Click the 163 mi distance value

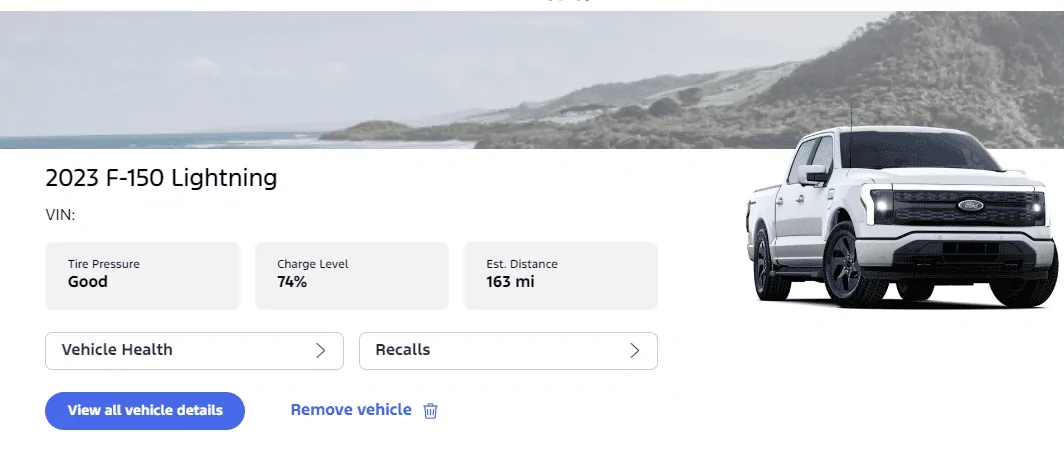click(510, 282)
